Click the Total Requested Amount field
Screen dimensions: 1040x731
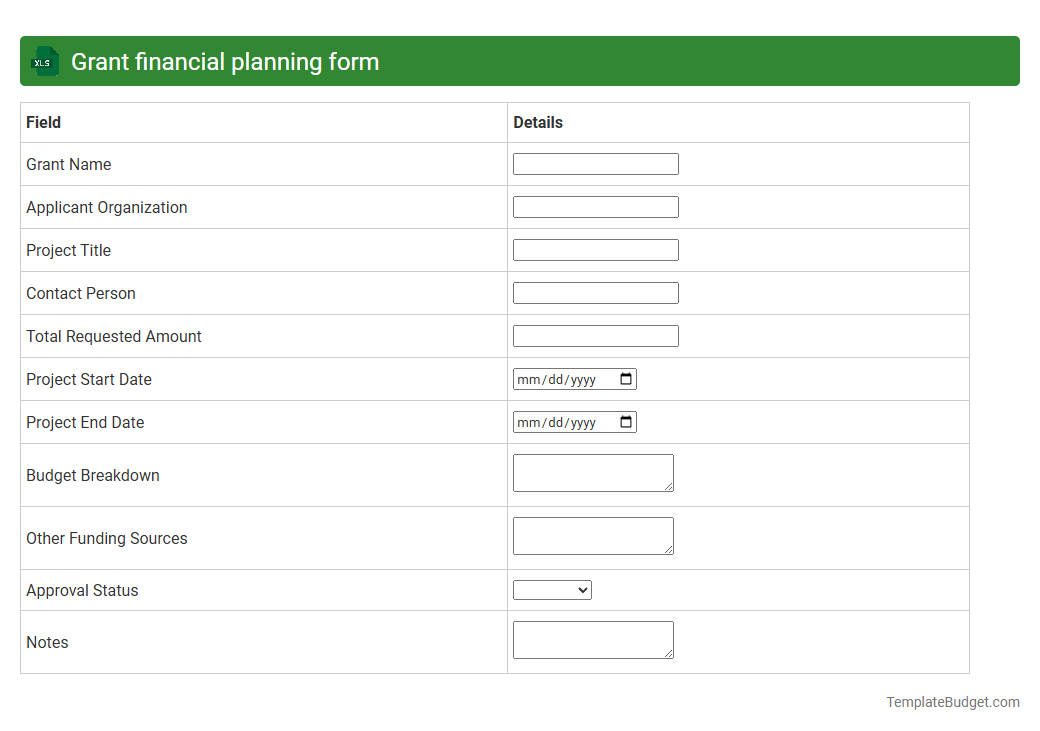(595, 335)
